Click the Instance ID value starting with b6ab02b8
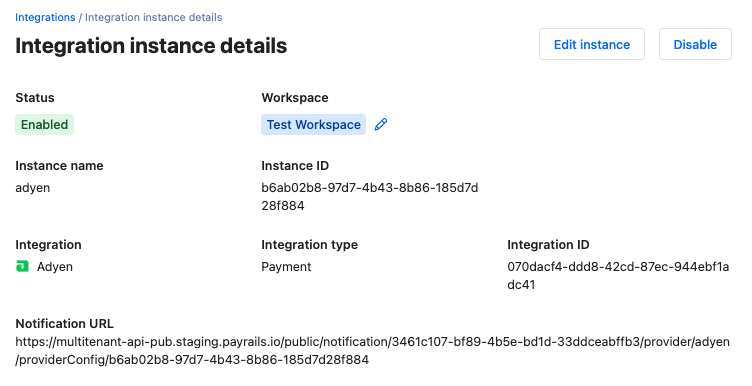The image size is (752, 386). (x=370, y=197)
